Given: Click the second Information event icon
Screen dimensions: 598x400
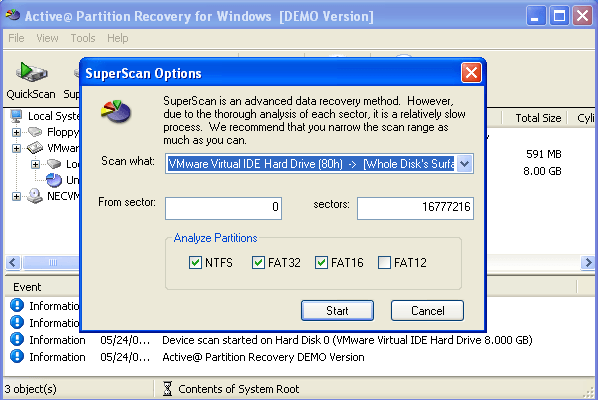Looking at the screenshot, I should tap(17, 323).
